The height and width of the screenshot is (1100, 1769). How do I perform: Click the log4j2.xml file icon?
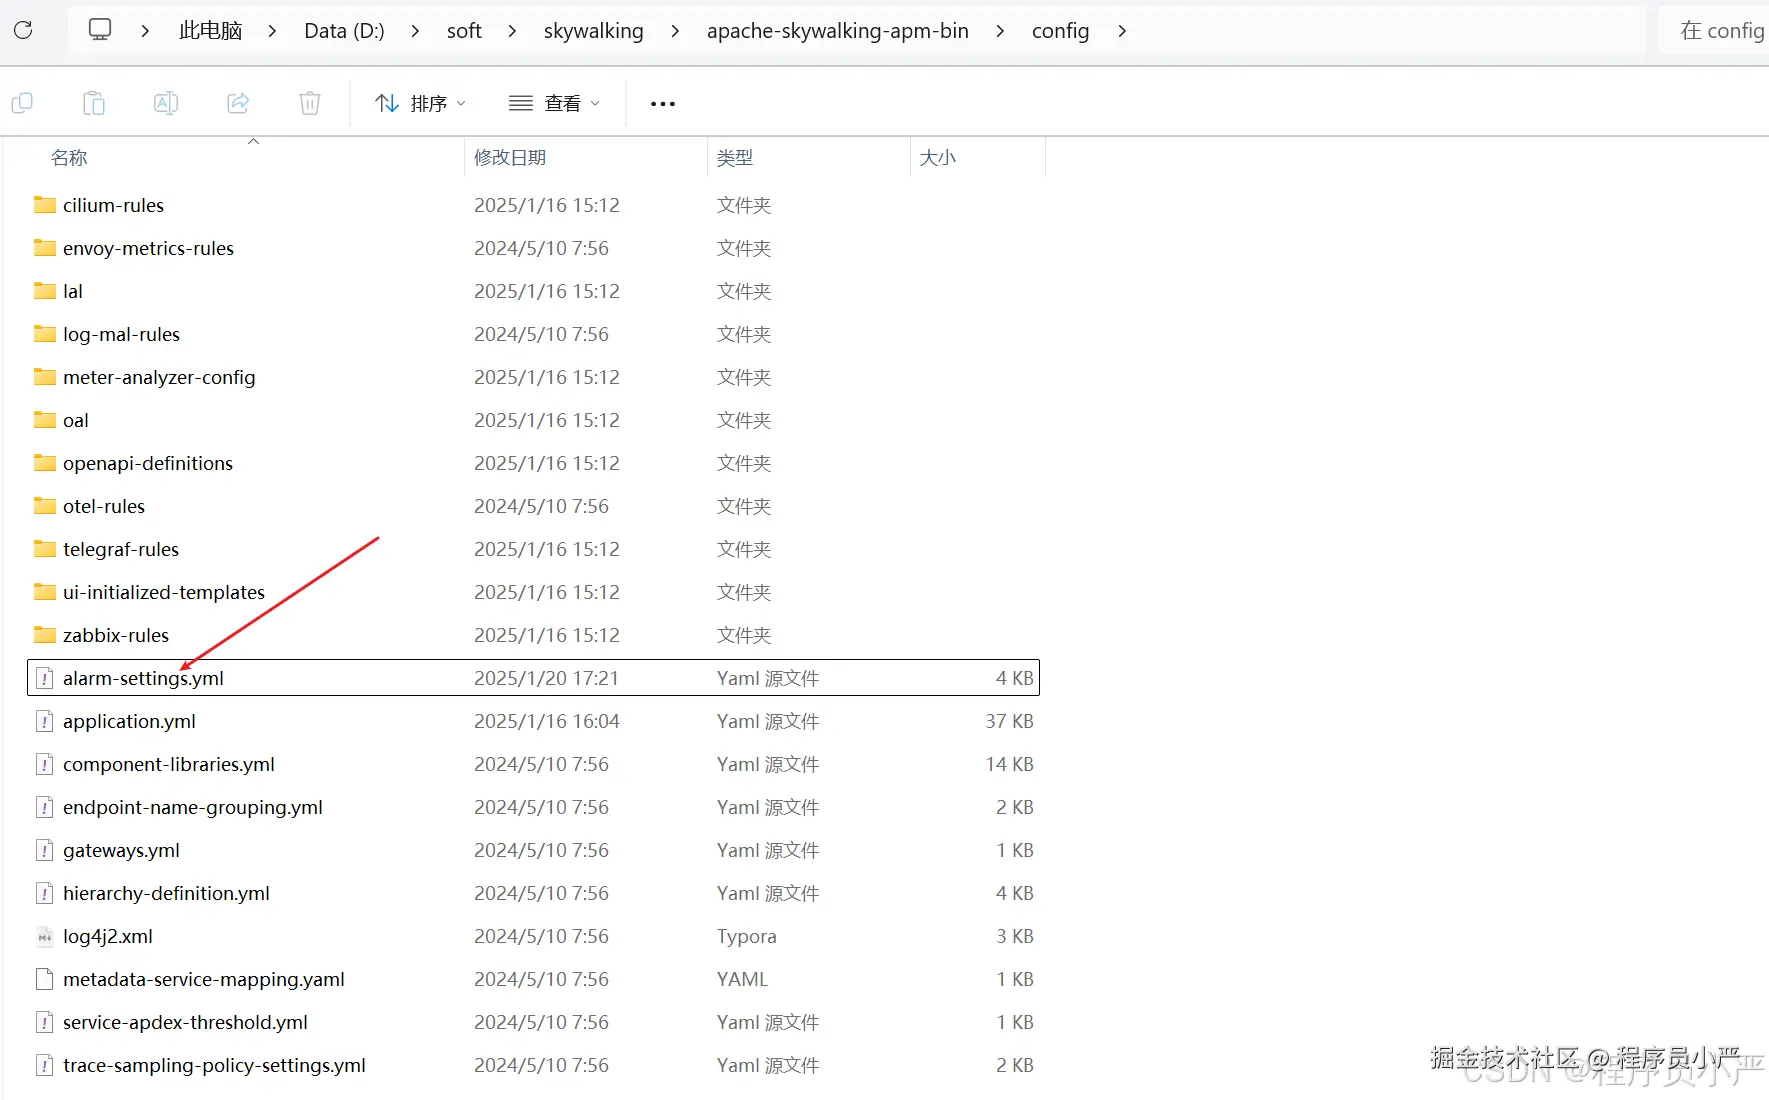45,936
